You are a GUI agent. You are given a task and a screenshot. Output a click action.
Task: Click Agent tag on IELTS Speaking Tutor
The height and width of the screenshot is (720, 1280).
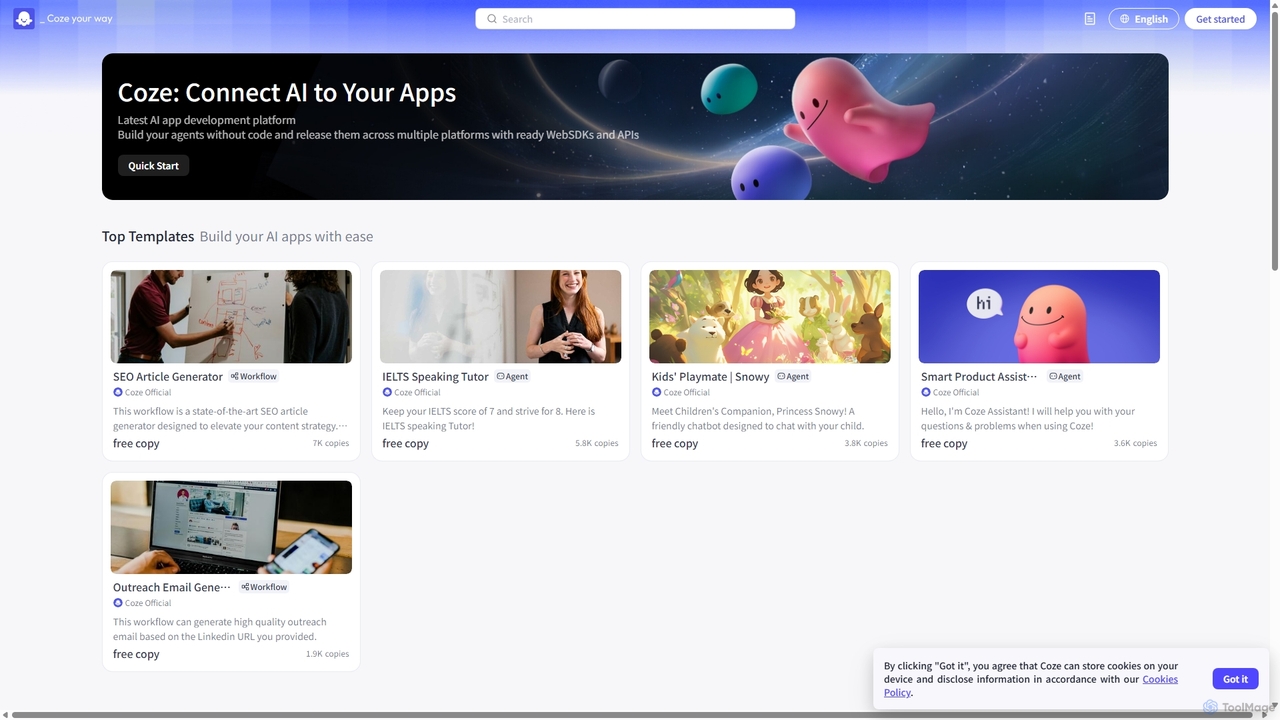tap(512, 377)
